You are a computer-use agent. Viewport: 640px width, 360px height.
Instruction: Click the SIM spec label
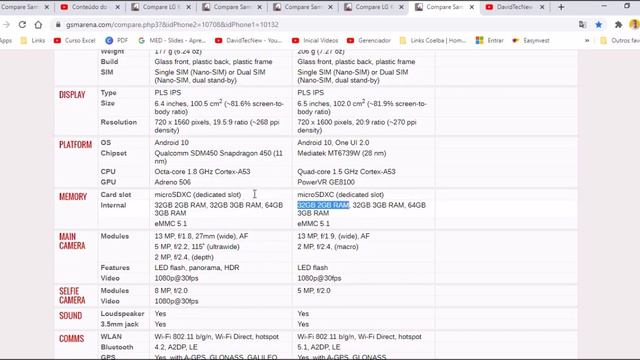(107, 72)
